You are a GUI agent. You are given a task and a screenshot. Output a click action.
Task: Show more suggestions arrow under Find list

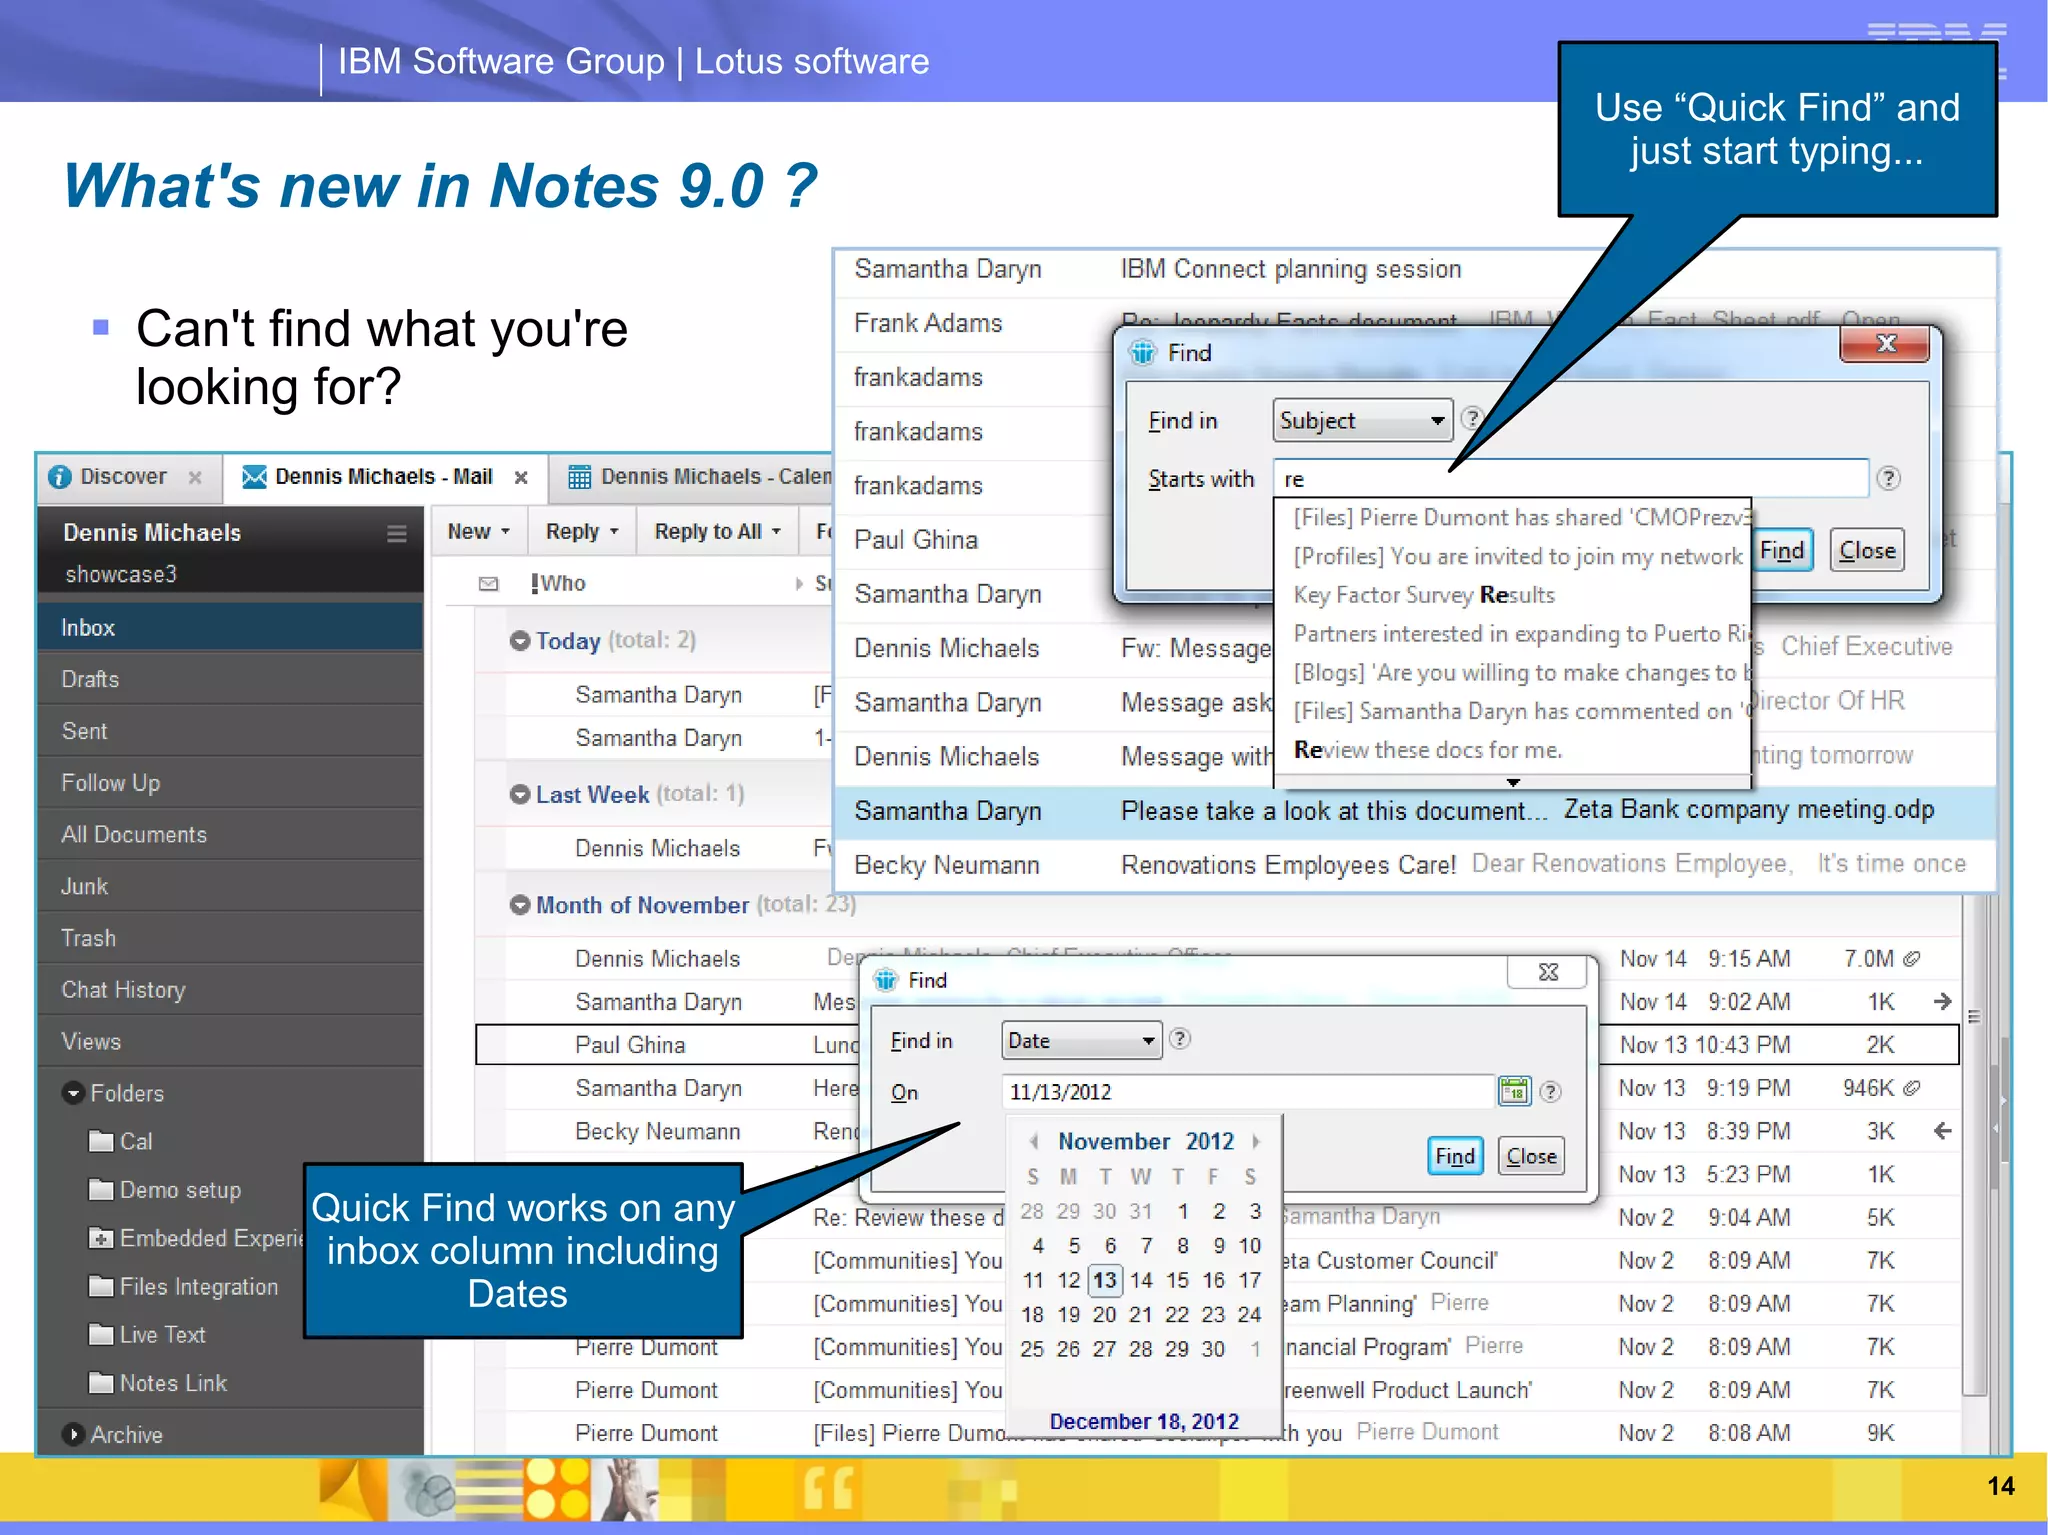(1513, 782)
